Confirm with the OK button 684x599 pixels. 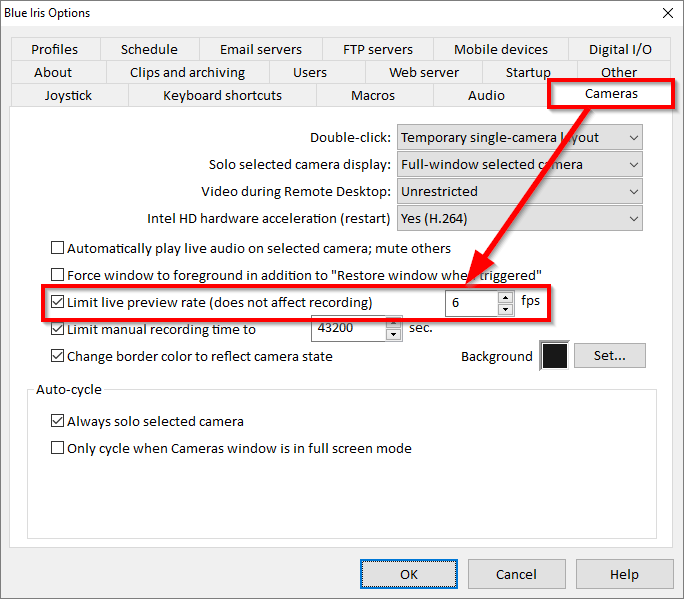coord(409,574)
